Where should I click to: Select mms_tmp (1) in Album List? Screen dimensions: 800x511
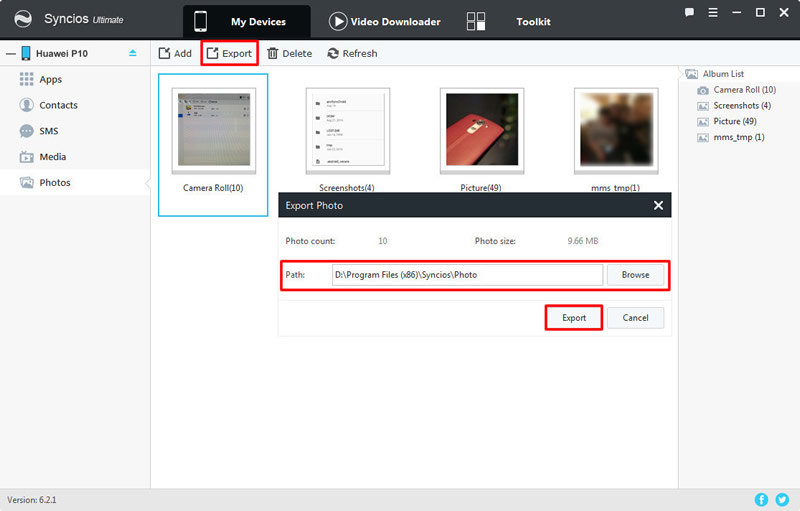point(739,137)
